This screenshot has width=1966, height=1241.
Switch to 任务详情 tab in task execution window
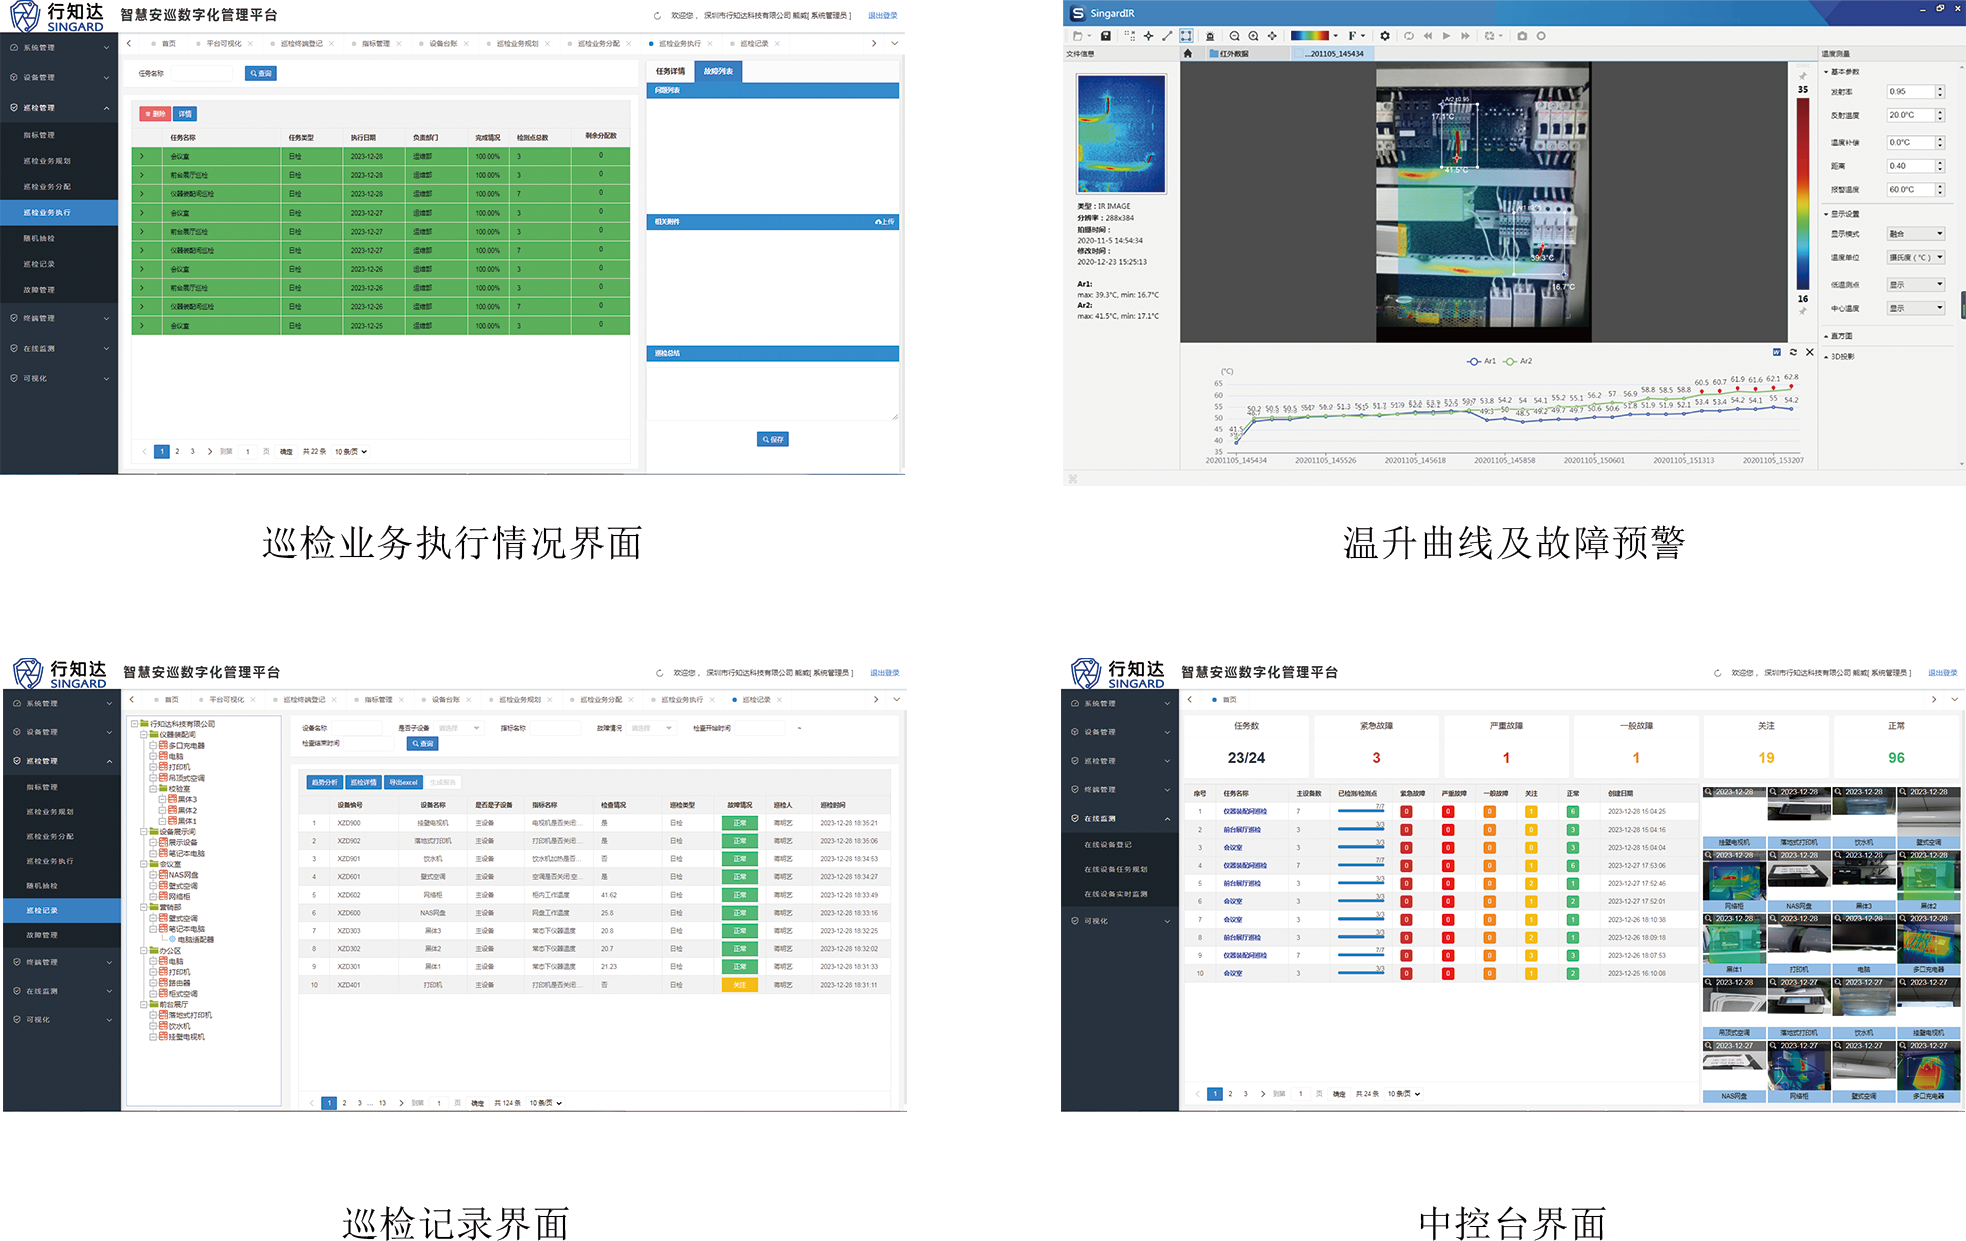click(670, 71)
